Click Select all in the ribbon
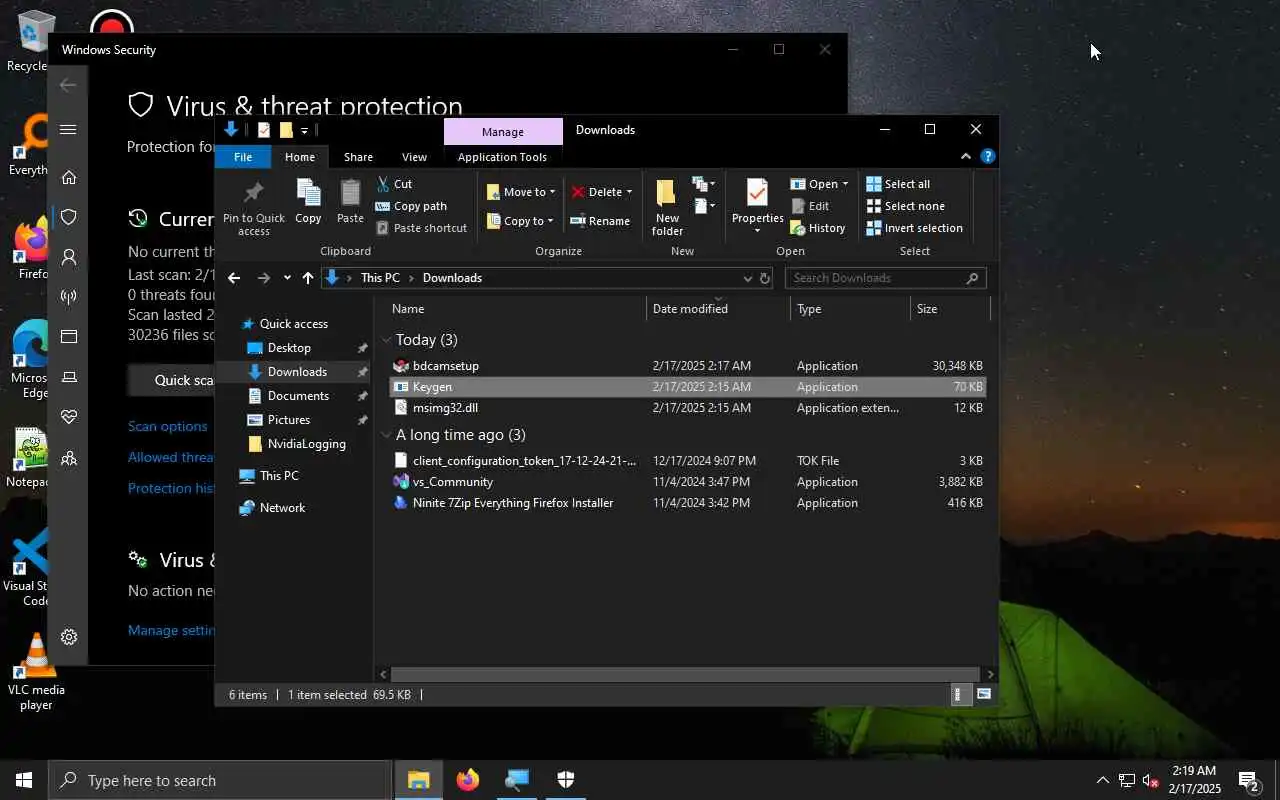 tap(898, 184)
